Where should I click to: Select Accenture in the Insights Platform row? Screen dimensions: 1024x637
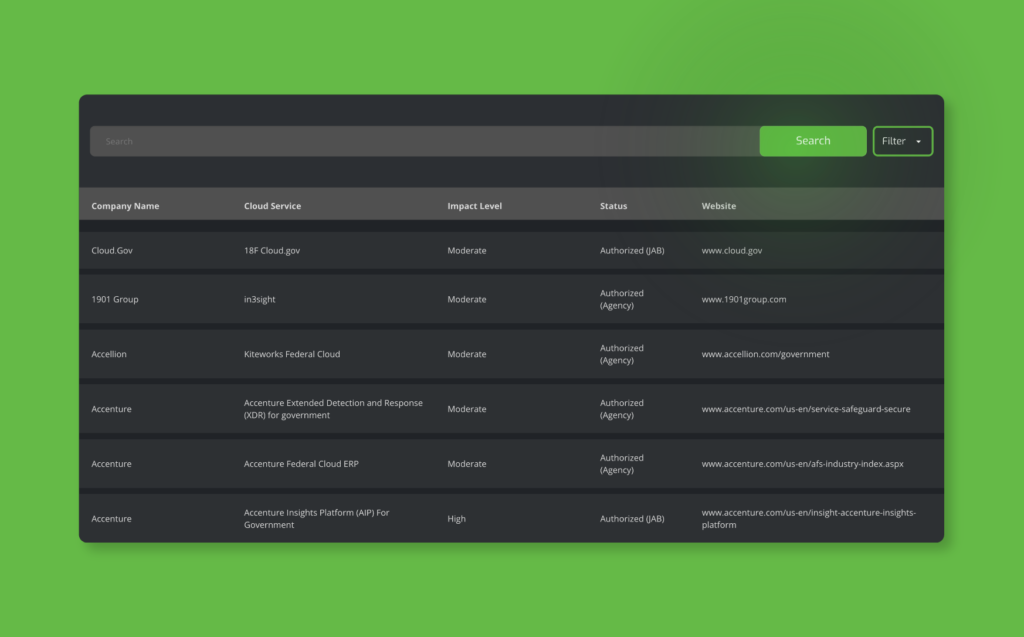[x=112, y=519]
